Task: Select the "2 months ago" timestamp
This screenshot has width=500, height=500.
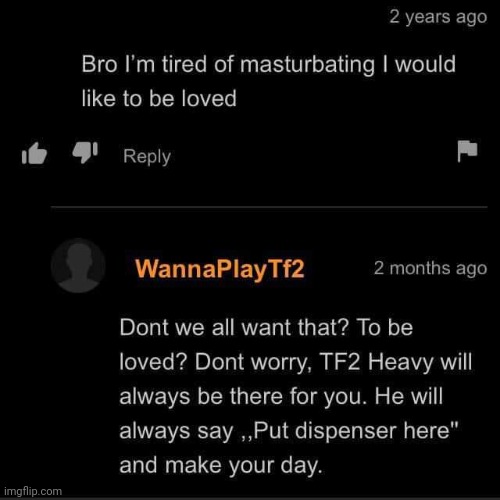Action: click(430, 268)
